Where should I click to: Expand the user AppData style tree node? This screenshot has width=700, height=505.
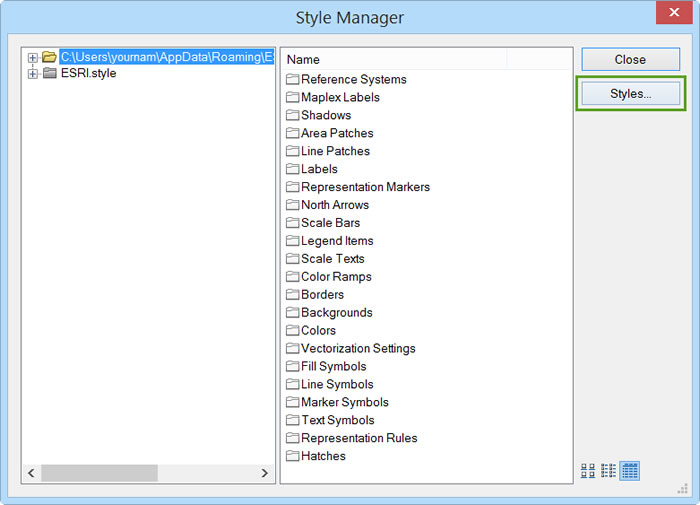33,58
